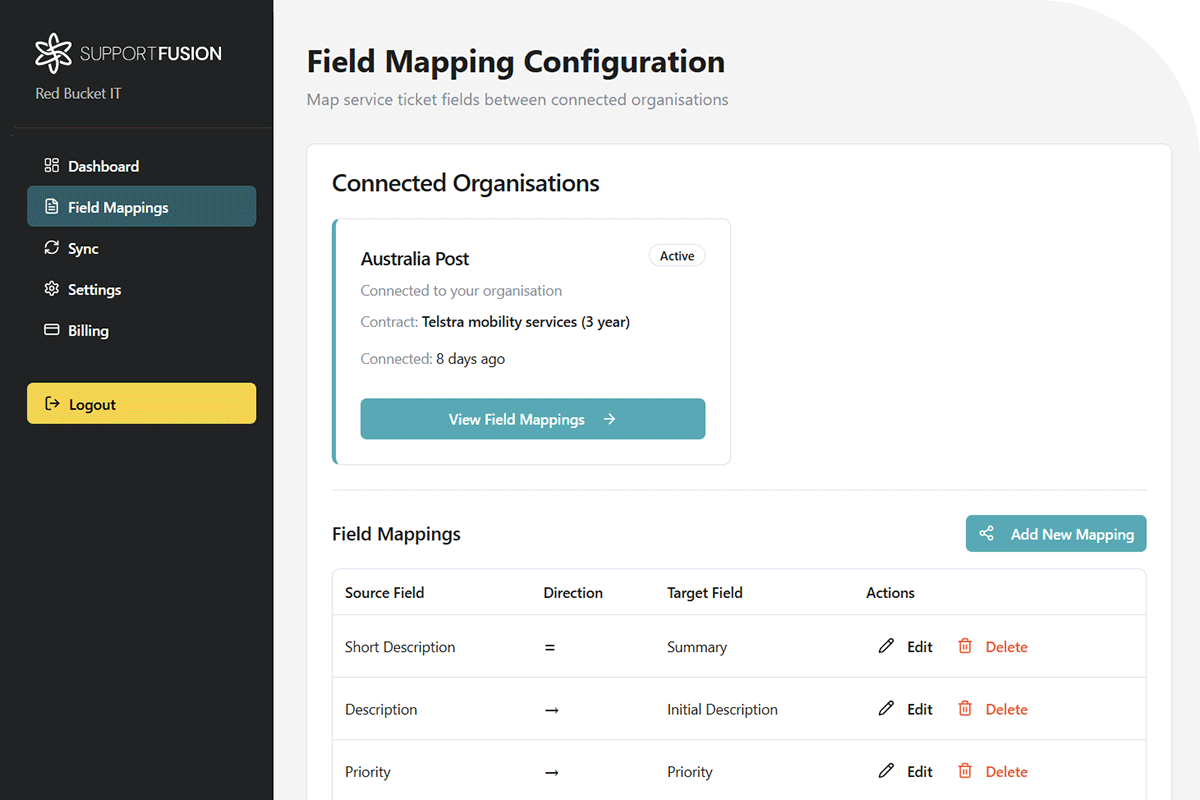Click the Target Field column header

(704, 593)
